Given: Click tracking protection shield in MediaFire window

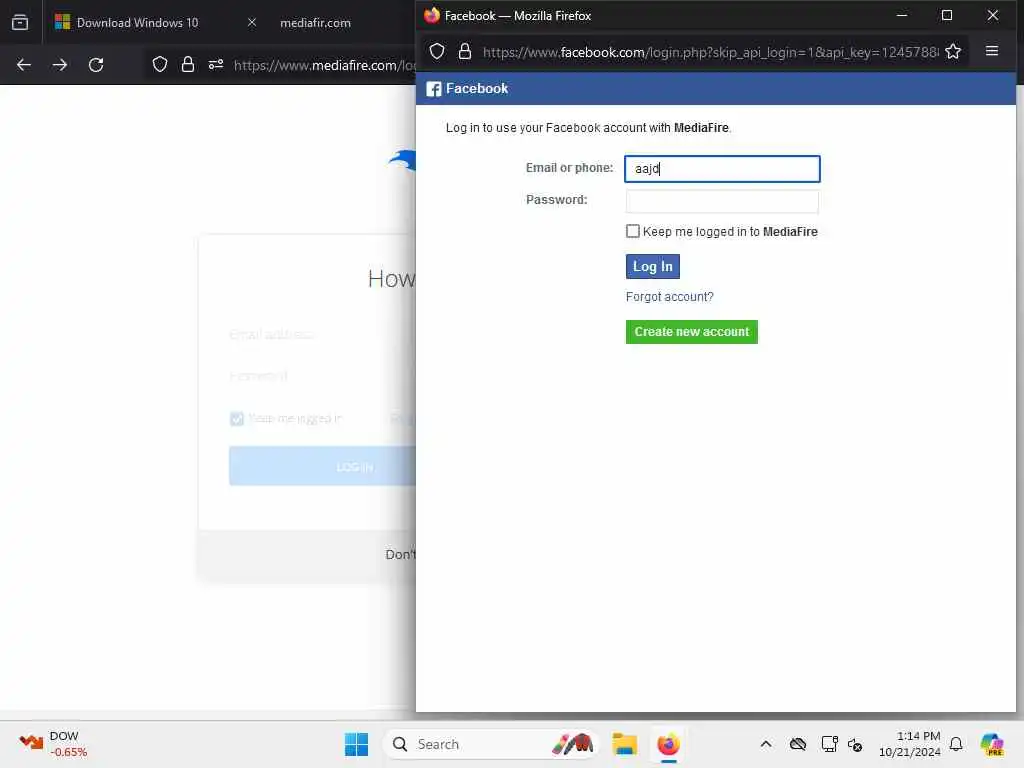Looking at the screenshot, I should click(159, 64).
